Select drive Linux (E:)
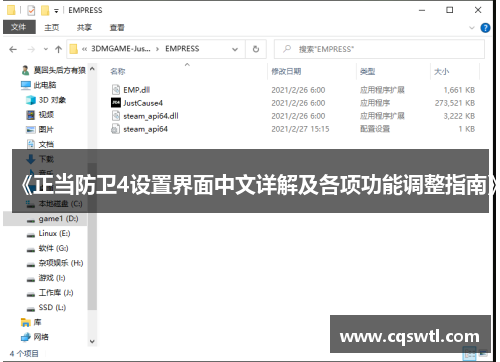The image size is (500, 362). (49, 233)
